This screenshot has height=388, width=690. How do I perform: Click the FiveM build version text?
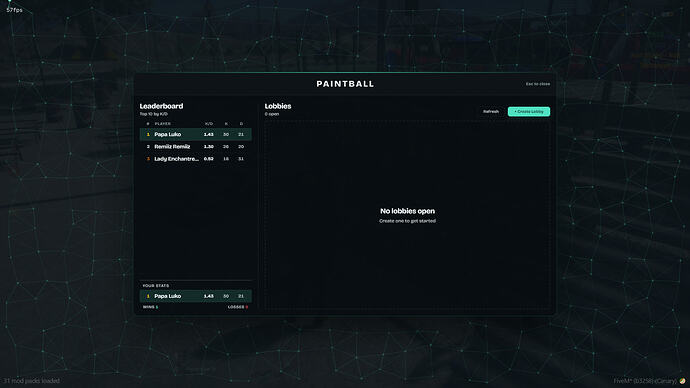646,381
